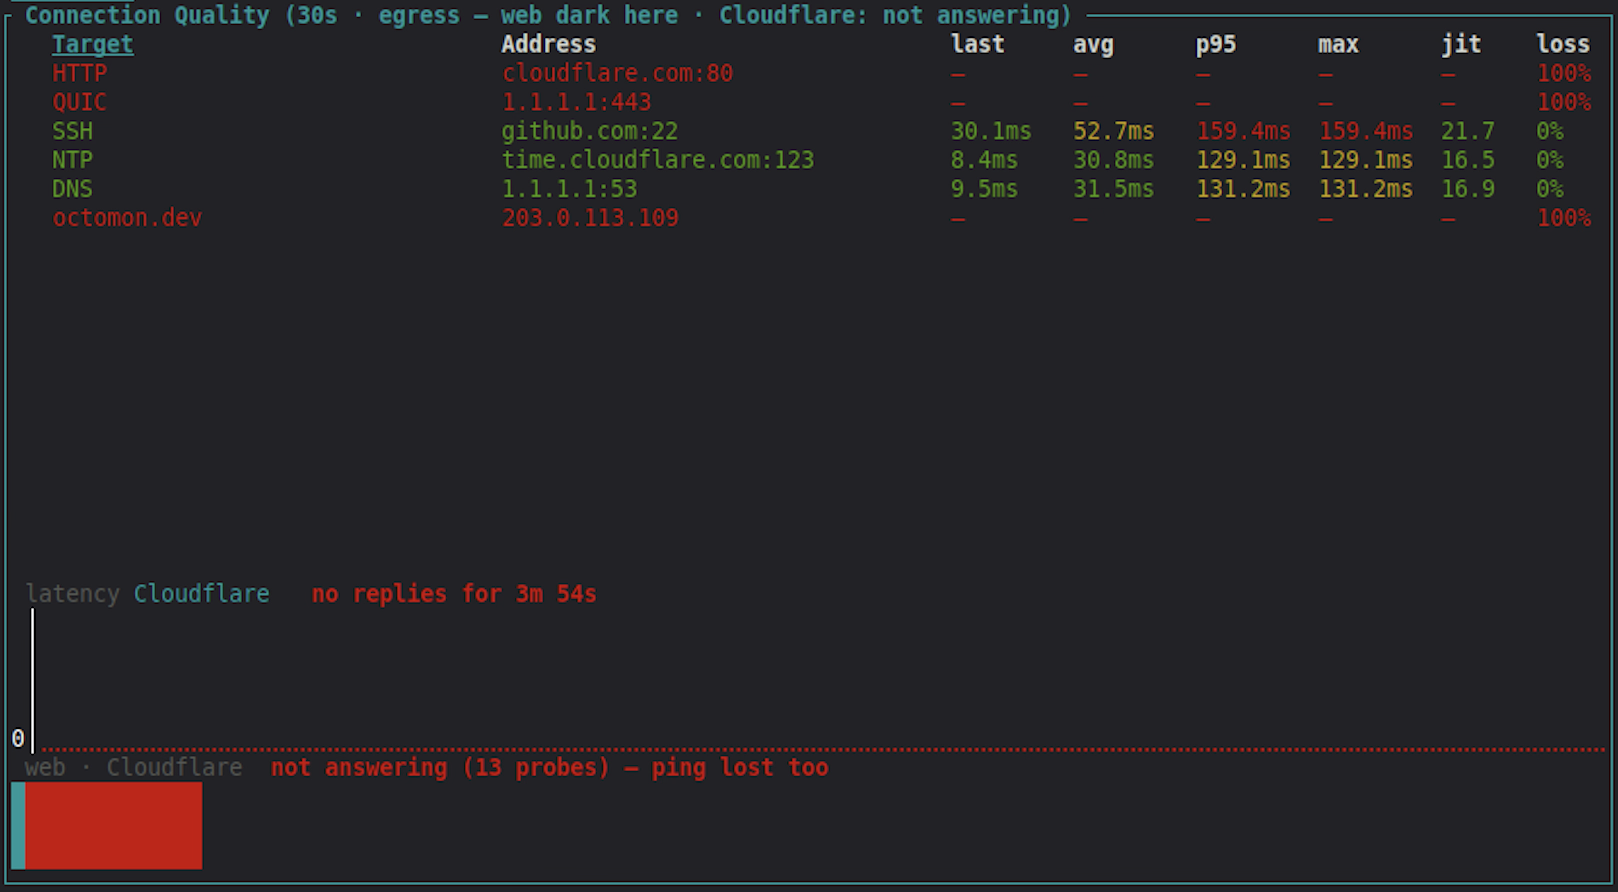The width and height of the screenshot is (1618, 892).
Task: Click NTP average value 30.8ms
Action: click(x=1113, y=160)
